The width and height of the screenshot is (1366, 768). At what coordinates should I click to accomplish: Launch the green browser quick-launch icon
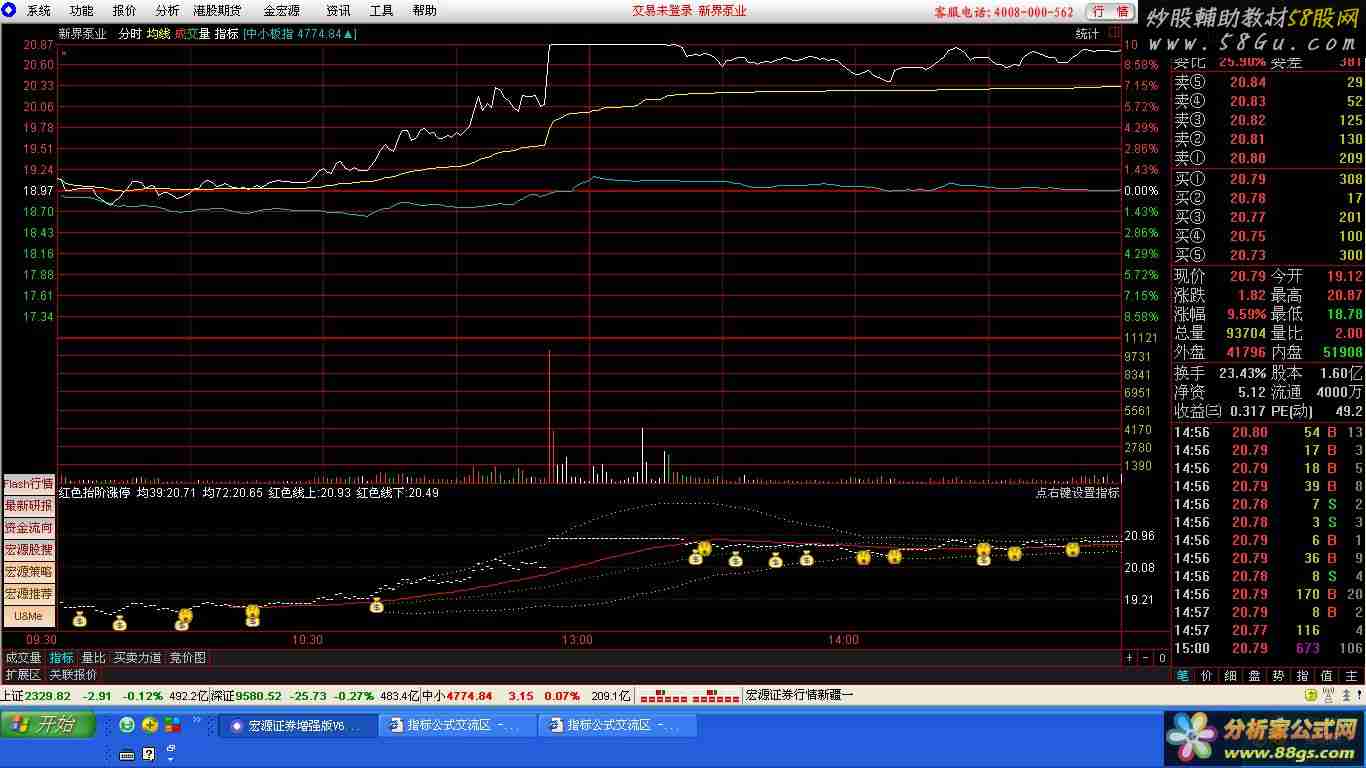click(127, 724)
